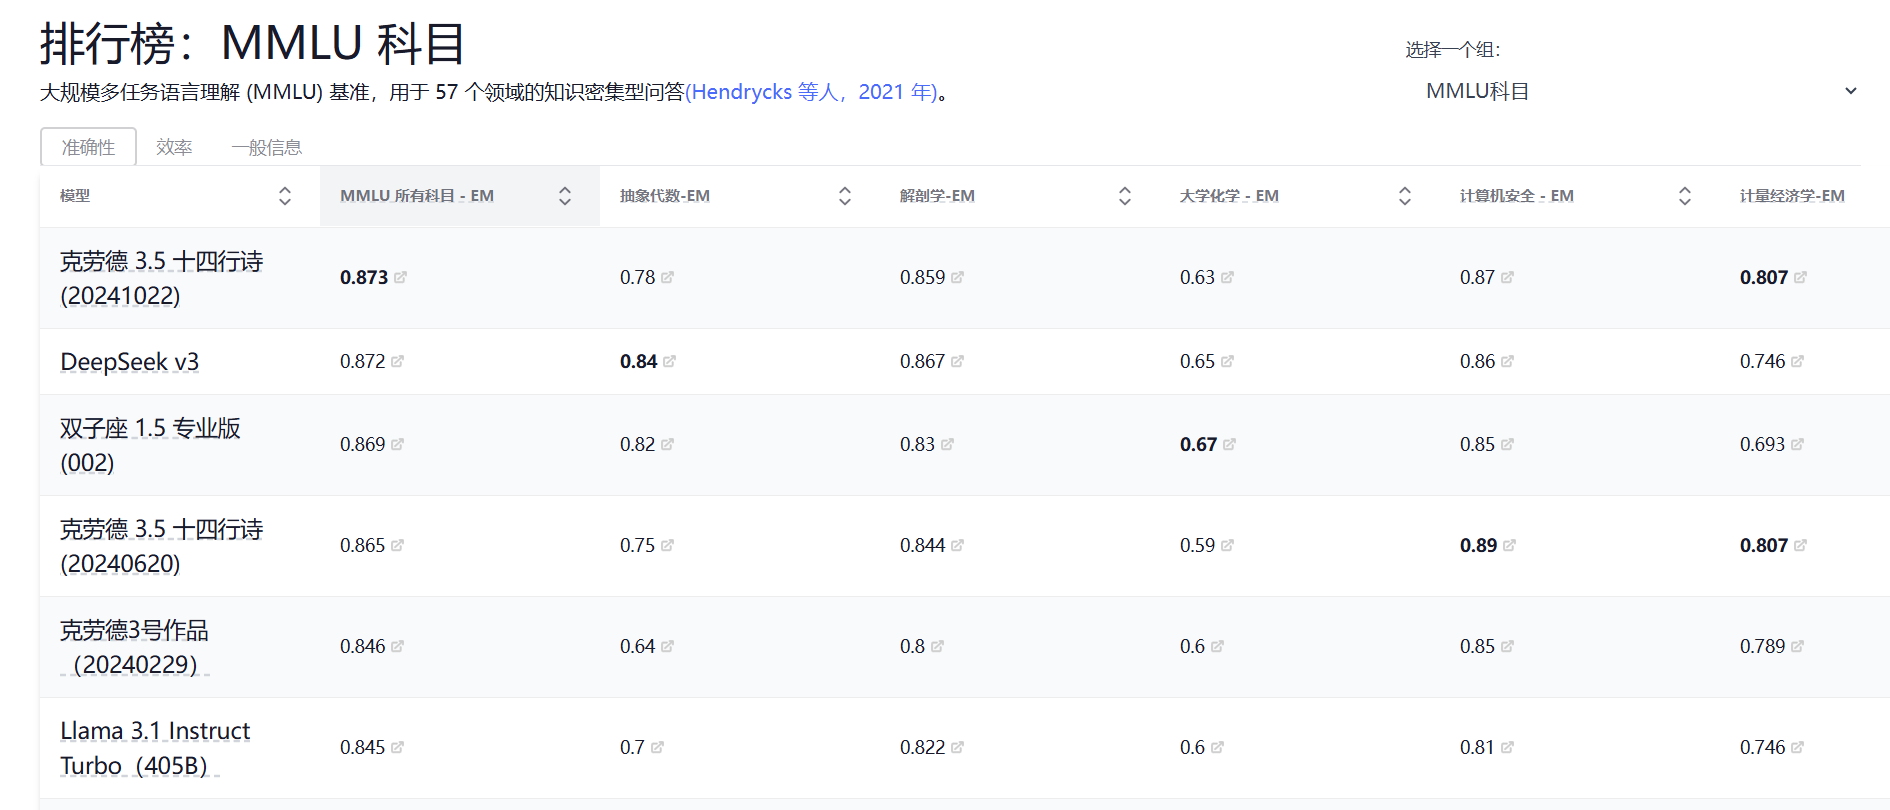This screenshot has width=1890, height=810.
Task: Open link icon next to 0.822 anatomy value
Action: (x=957, y=747)
